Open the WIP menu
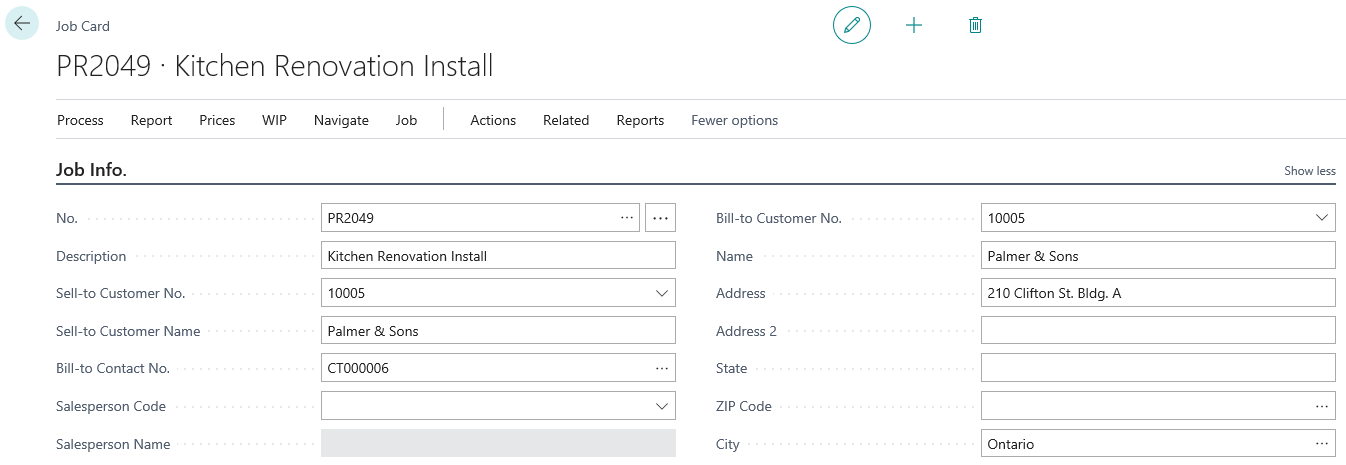The height and width of the screenshot is (465, 1346). coord(274,120)
